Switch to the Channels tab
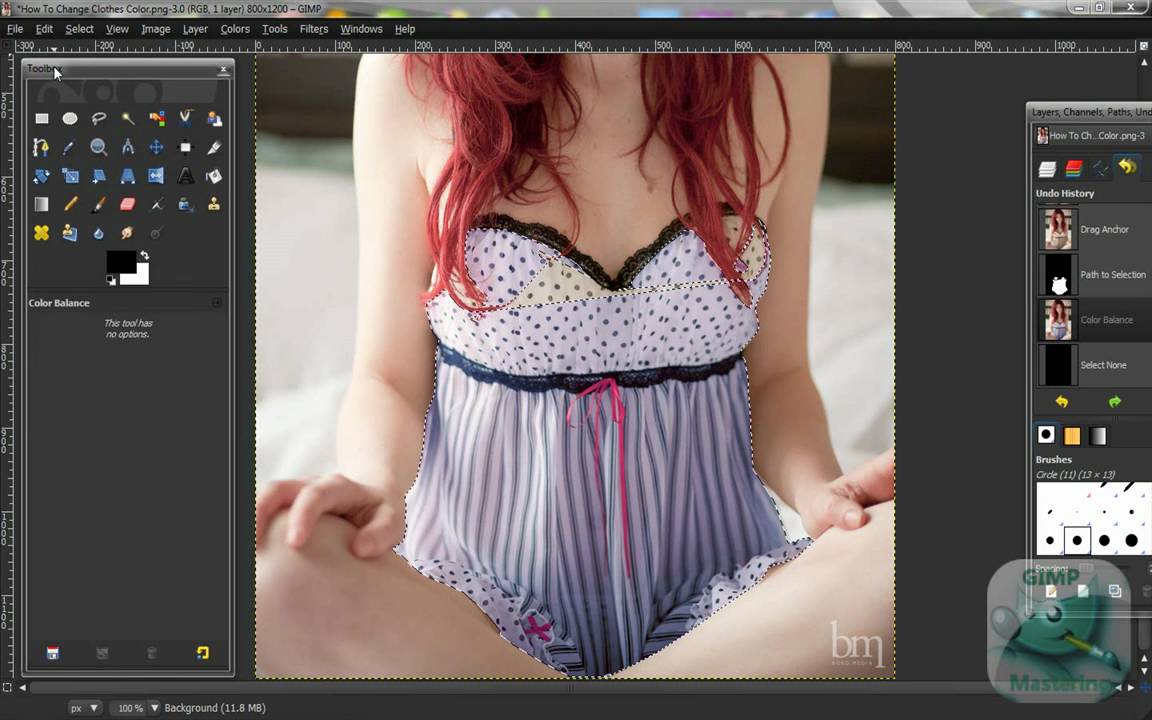 pyautogui.click(x=1074, y=169)
